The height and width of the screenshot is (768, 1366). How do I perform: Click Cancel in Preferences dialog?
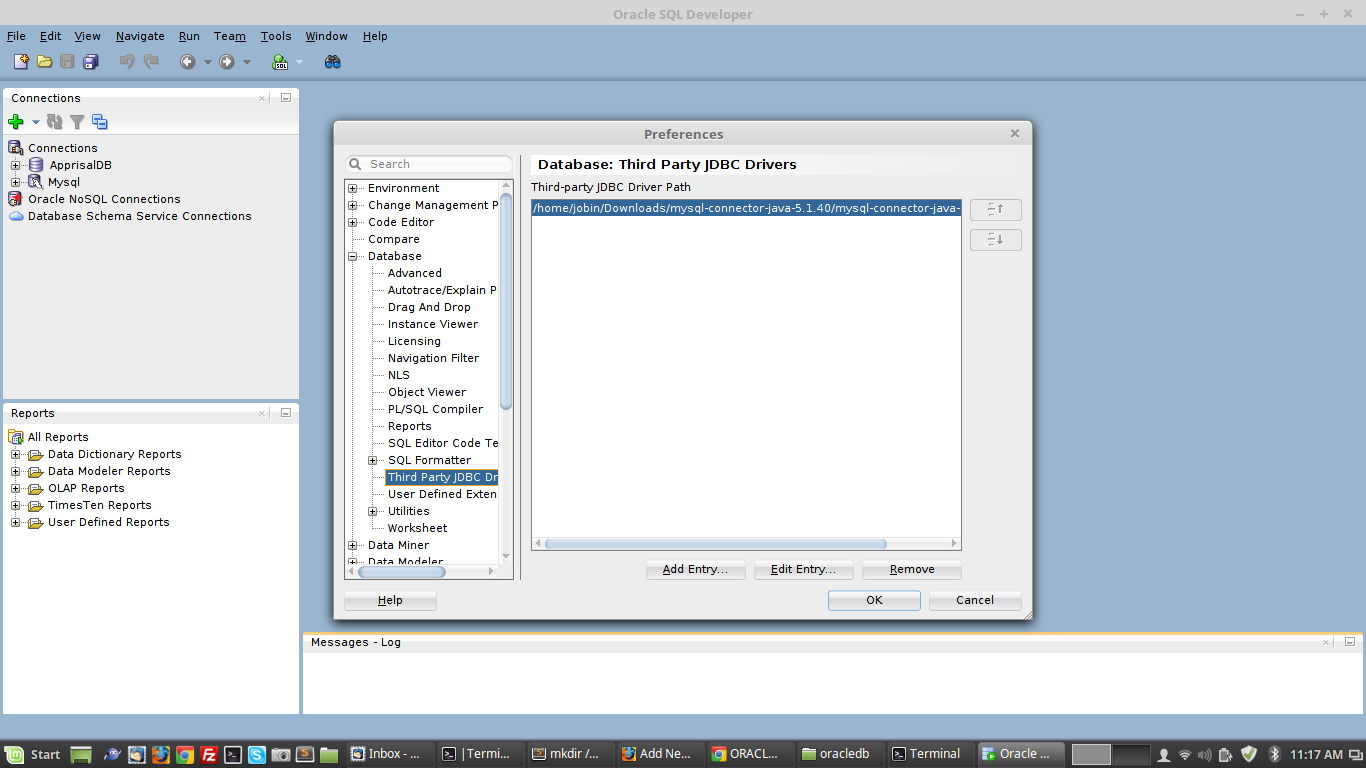point(975,600)
